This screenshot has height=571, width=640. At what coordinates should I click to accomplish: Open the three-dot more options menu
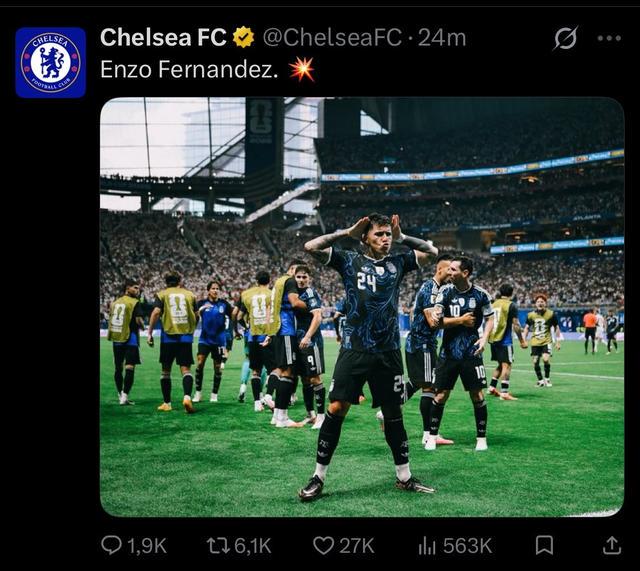[609, 38]
